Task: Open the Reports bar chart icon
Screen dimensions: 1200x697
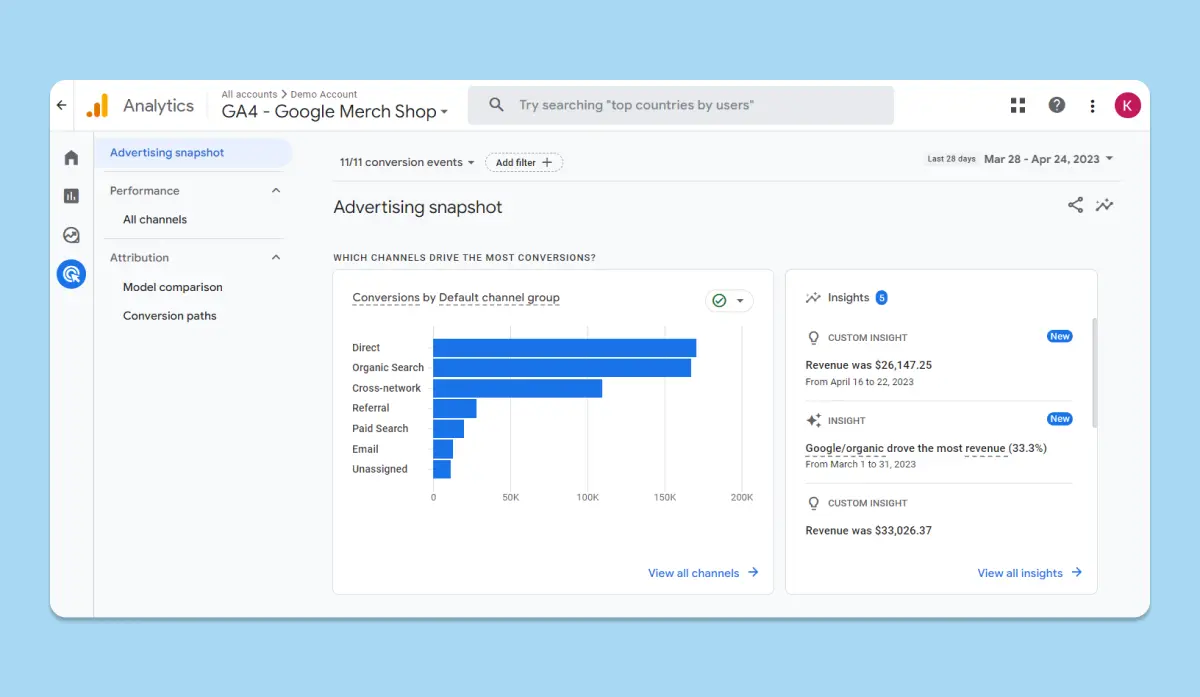Action: coord(71,196)
